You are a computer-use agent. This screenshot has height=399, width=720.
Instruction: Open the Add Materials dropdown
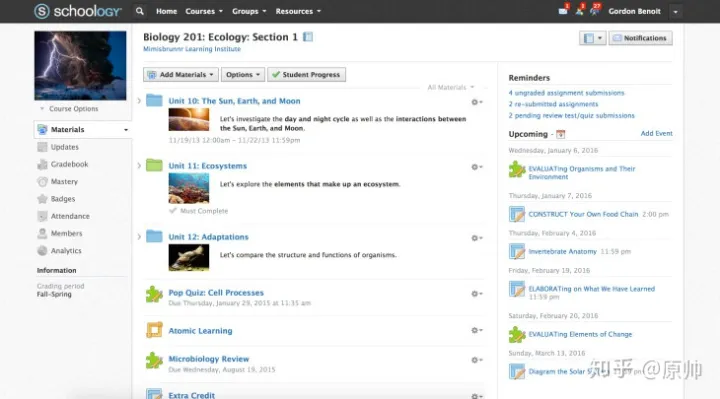click(180, 74)
